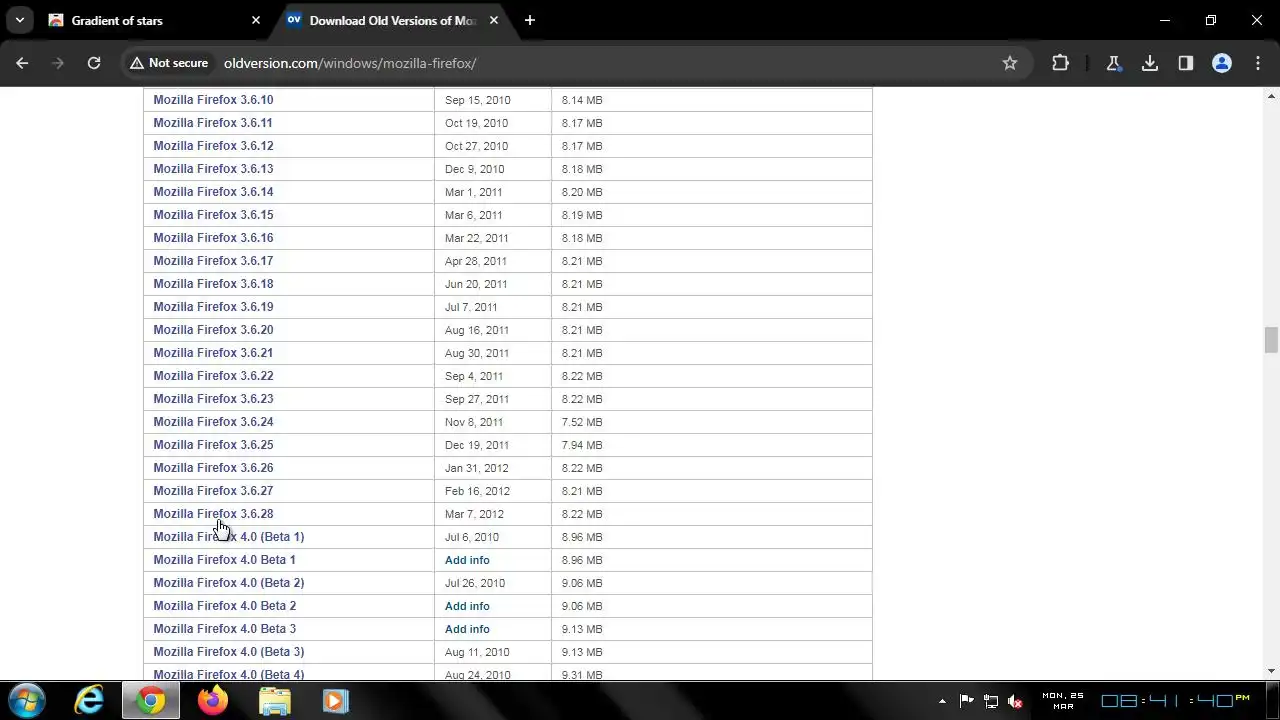Click muted volume tray icon
1280x720 pixels.
pyautogui.click(x=1015, y=701)
